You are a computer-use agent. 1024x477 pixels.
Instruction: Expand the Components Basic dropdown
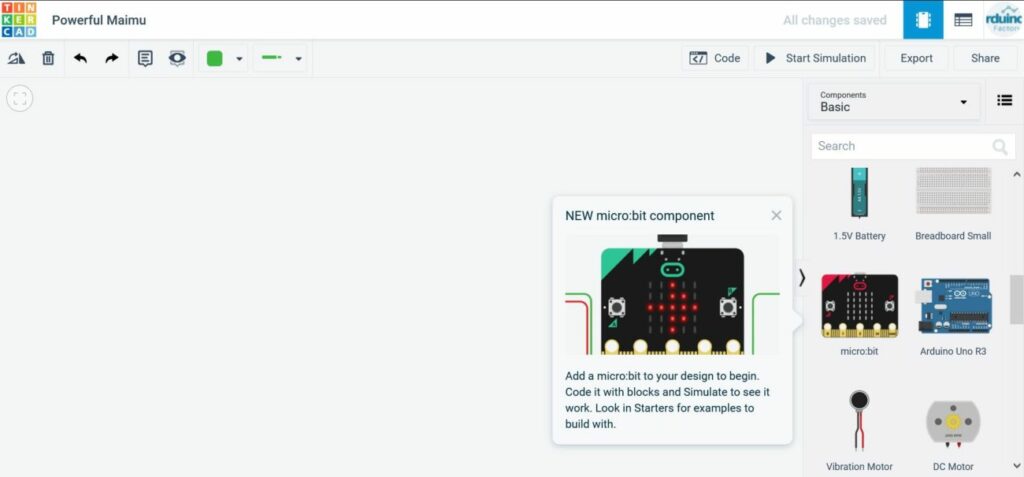pos(893,101)
